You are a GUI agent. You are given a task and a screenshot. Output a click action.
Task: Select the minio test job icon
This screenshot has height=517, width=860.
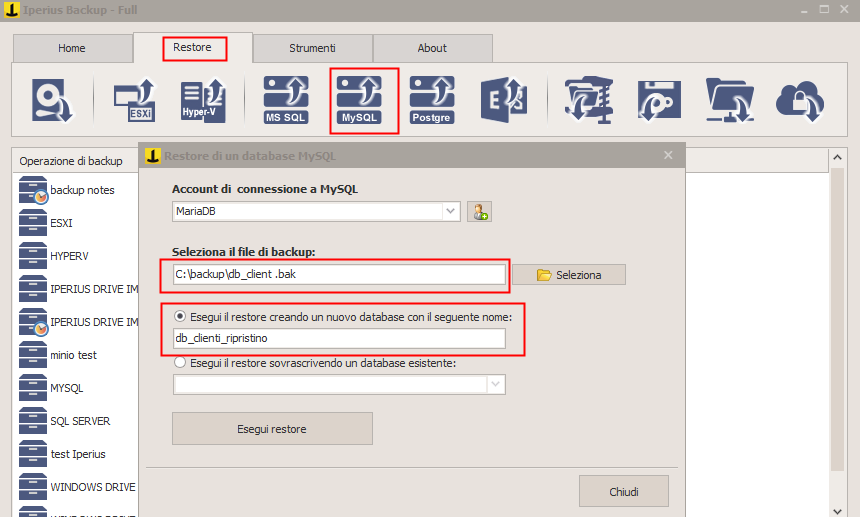point(33,355)
